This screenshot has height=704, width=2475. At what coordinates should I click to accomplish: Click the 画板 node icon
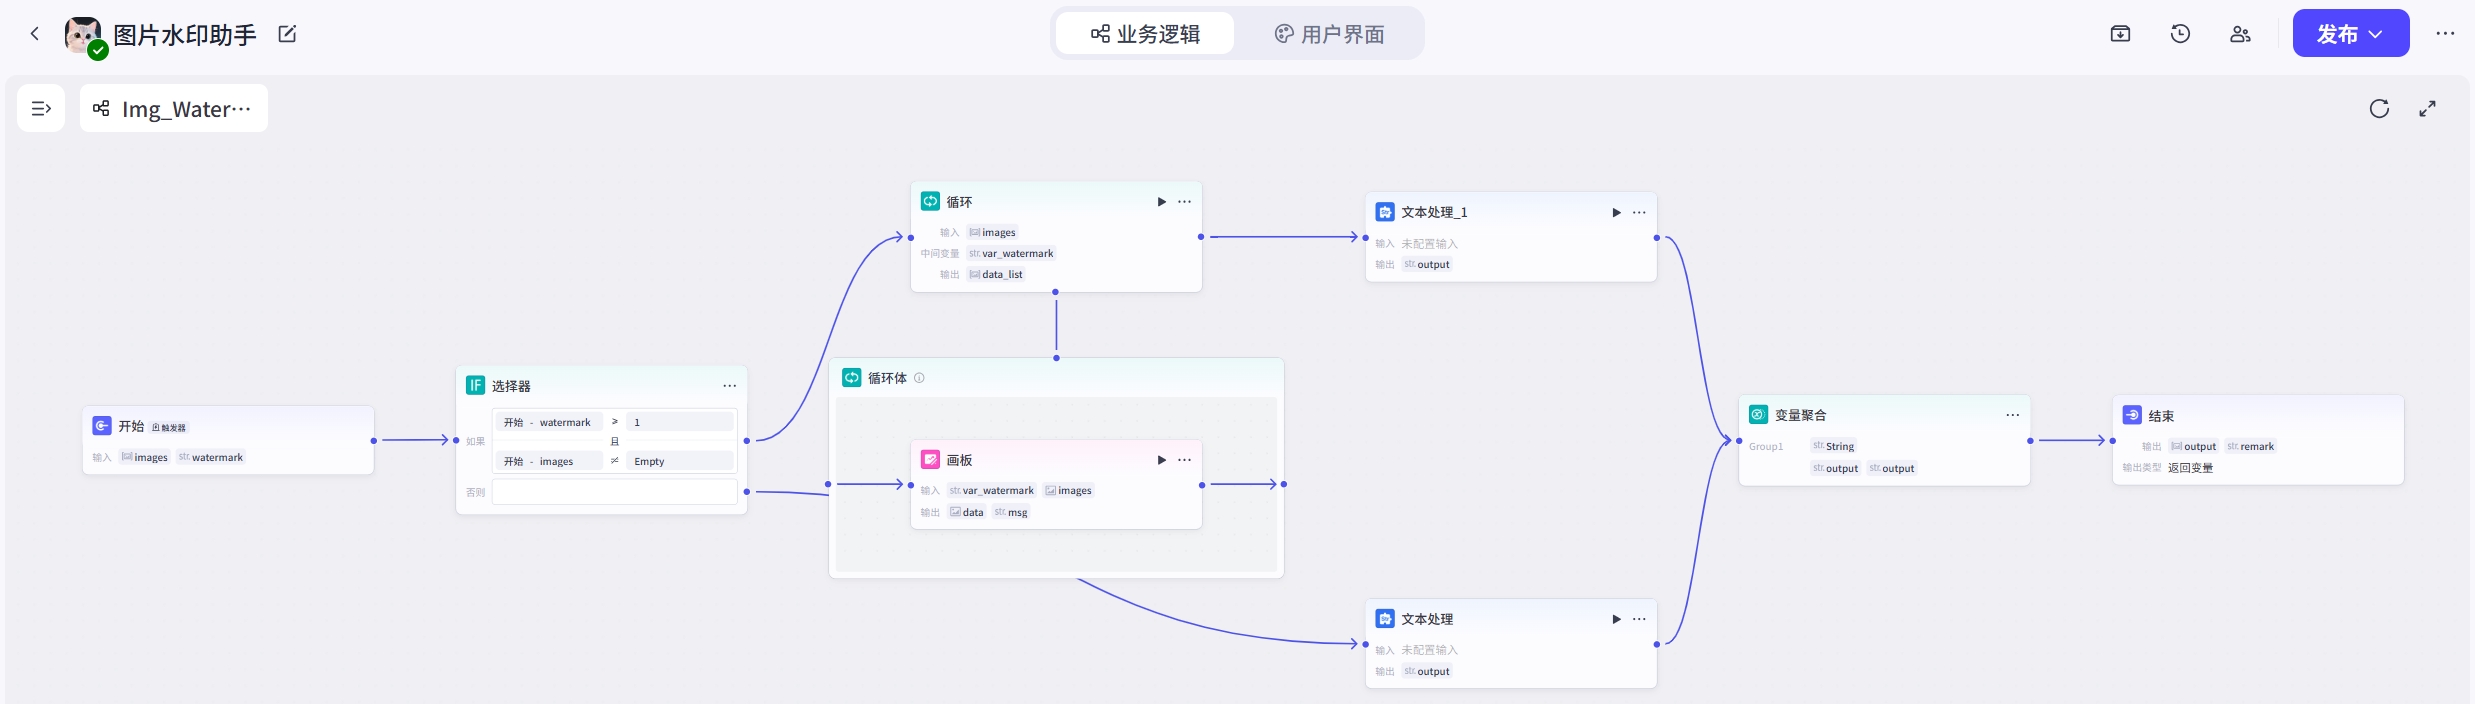(930, 459)
